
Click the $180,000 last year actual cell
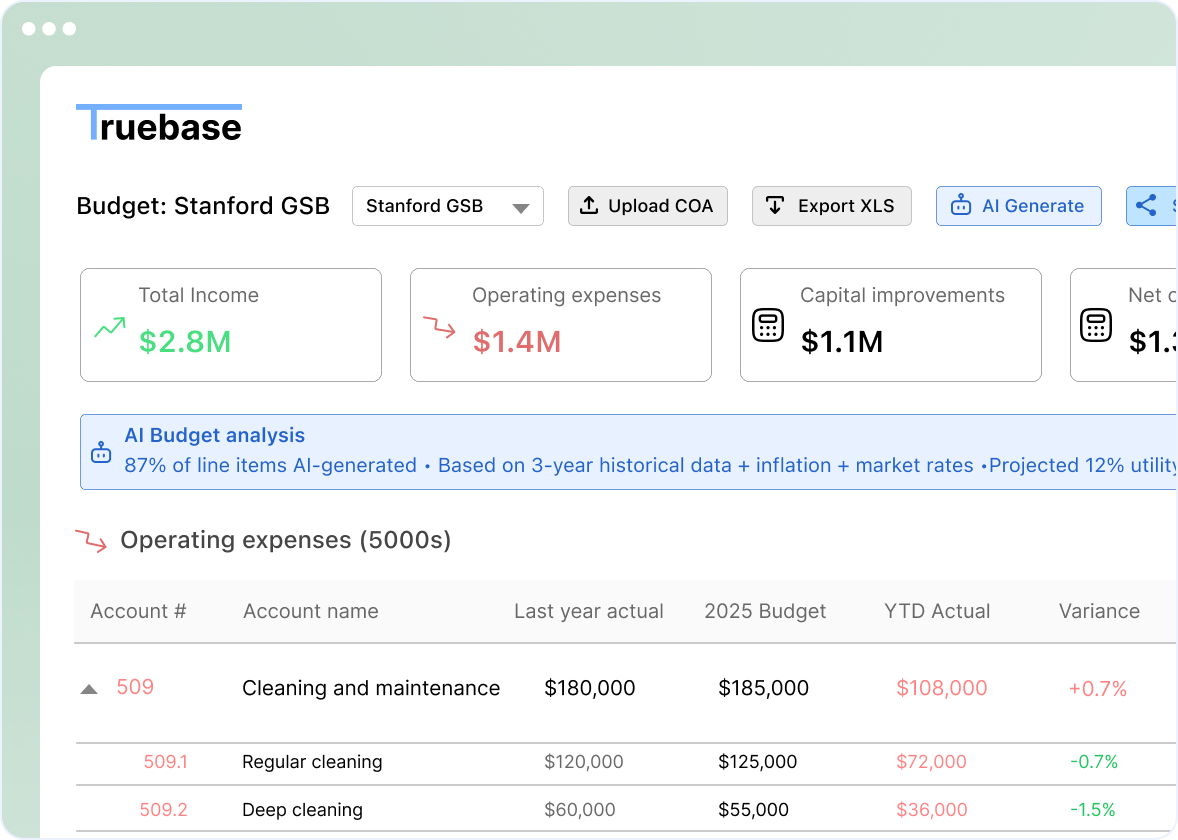click(x=590, y=687)
